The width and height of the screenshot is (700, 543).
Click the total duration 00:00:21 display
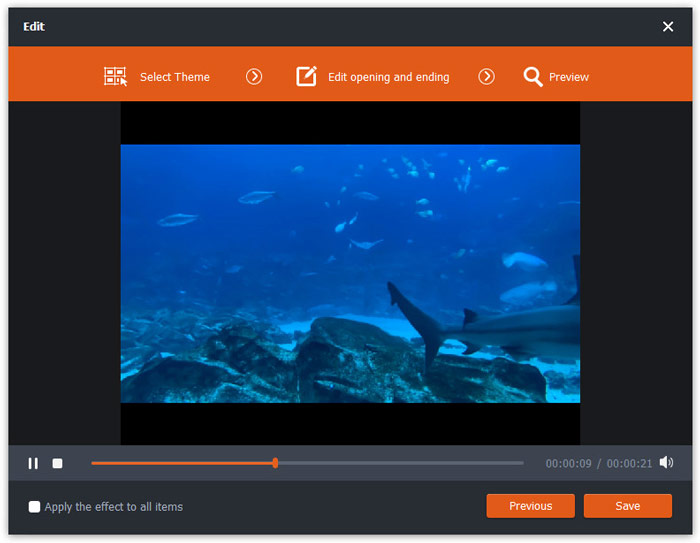(629, 464)
